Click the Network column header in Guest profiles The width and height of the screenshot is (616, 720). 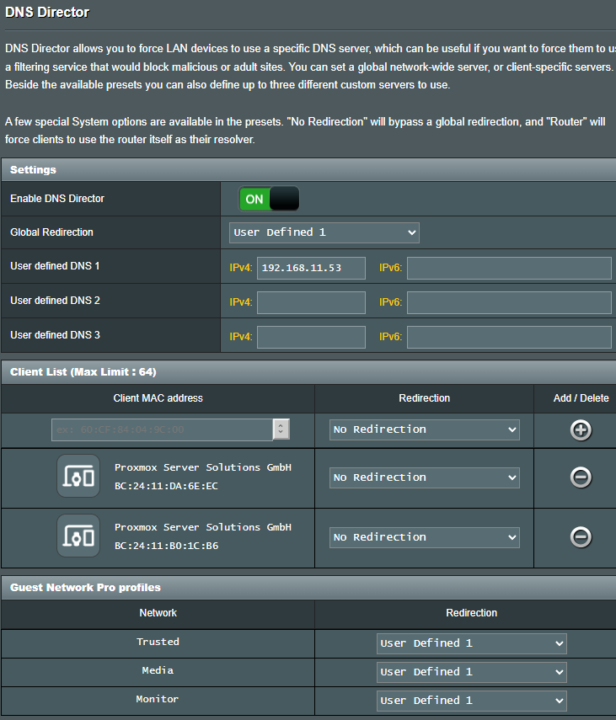pos(158,613)
